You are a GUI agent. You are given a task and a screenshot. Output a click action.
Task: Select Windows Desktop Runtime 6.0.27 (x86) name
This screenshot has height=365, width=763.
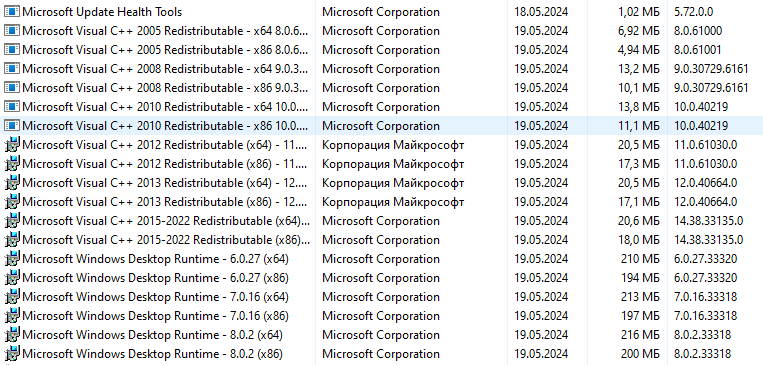point(155,278)
